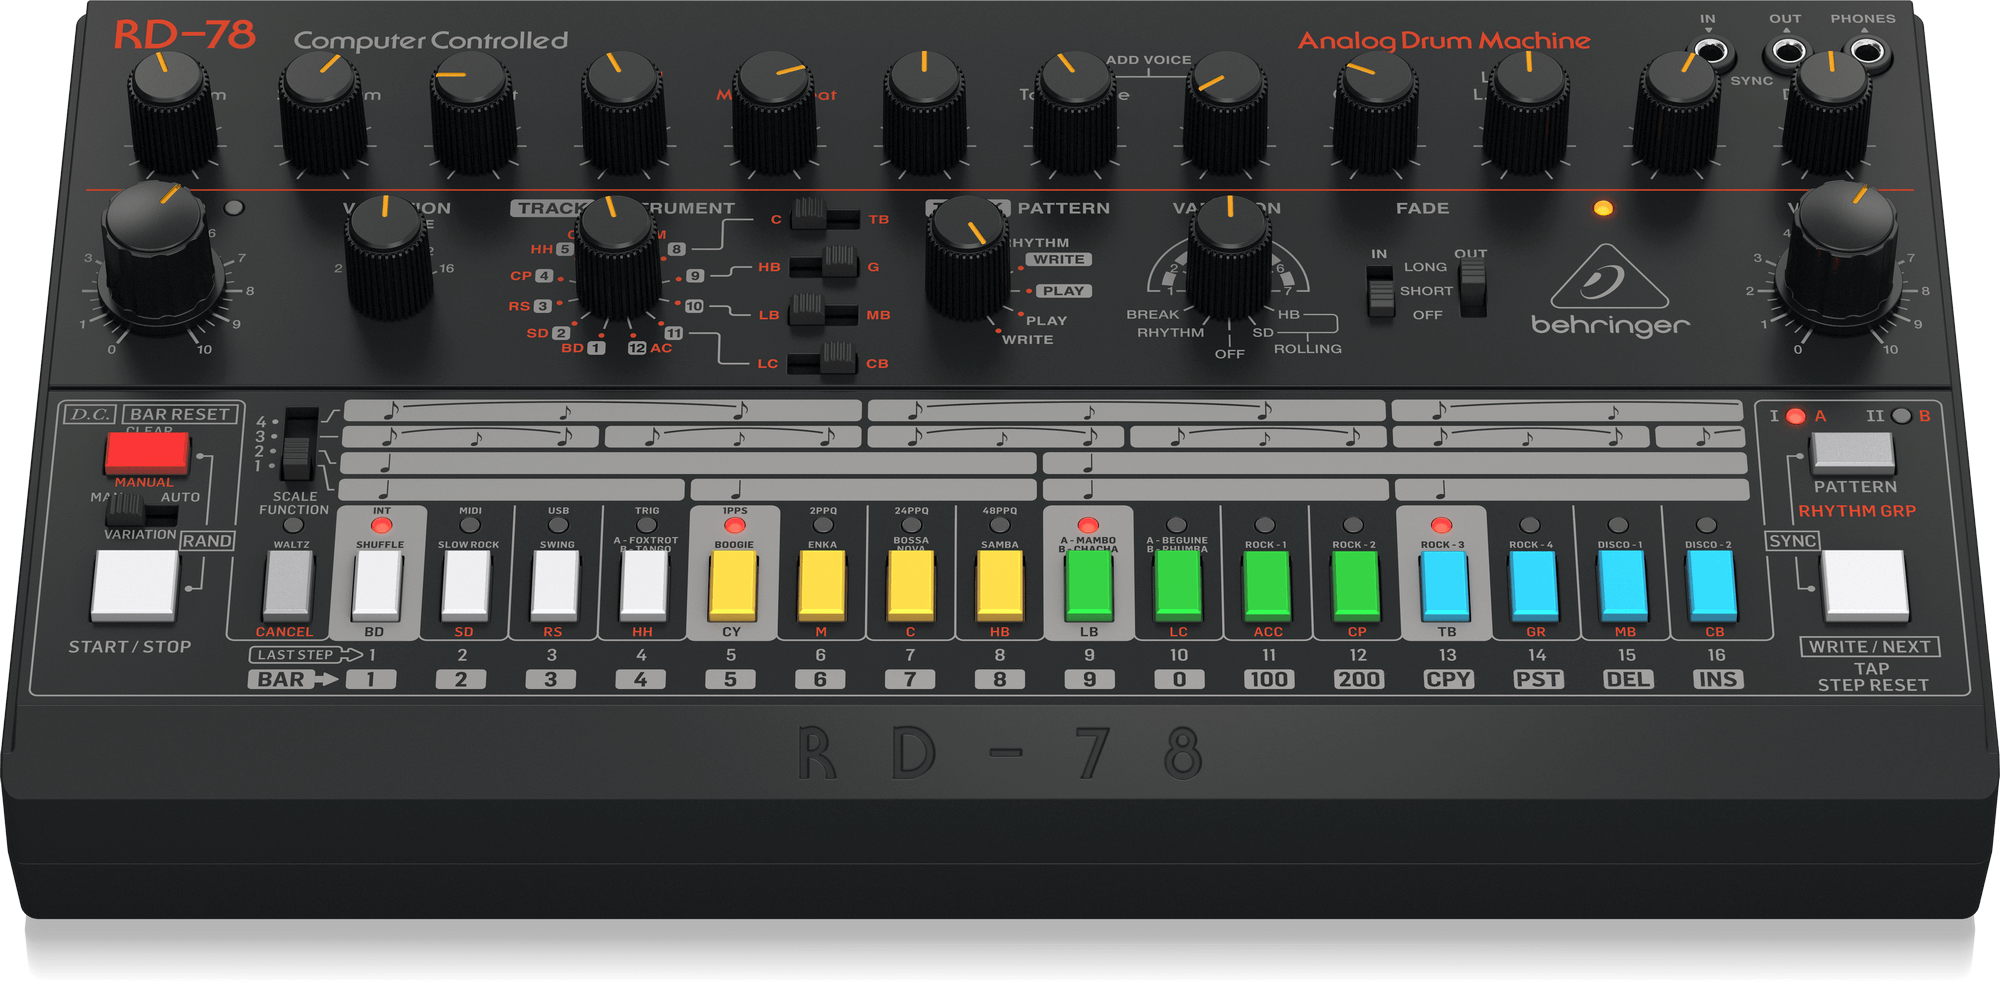
Task: Click the lit 1PPS LED above CY
Action: coord(735,525)
